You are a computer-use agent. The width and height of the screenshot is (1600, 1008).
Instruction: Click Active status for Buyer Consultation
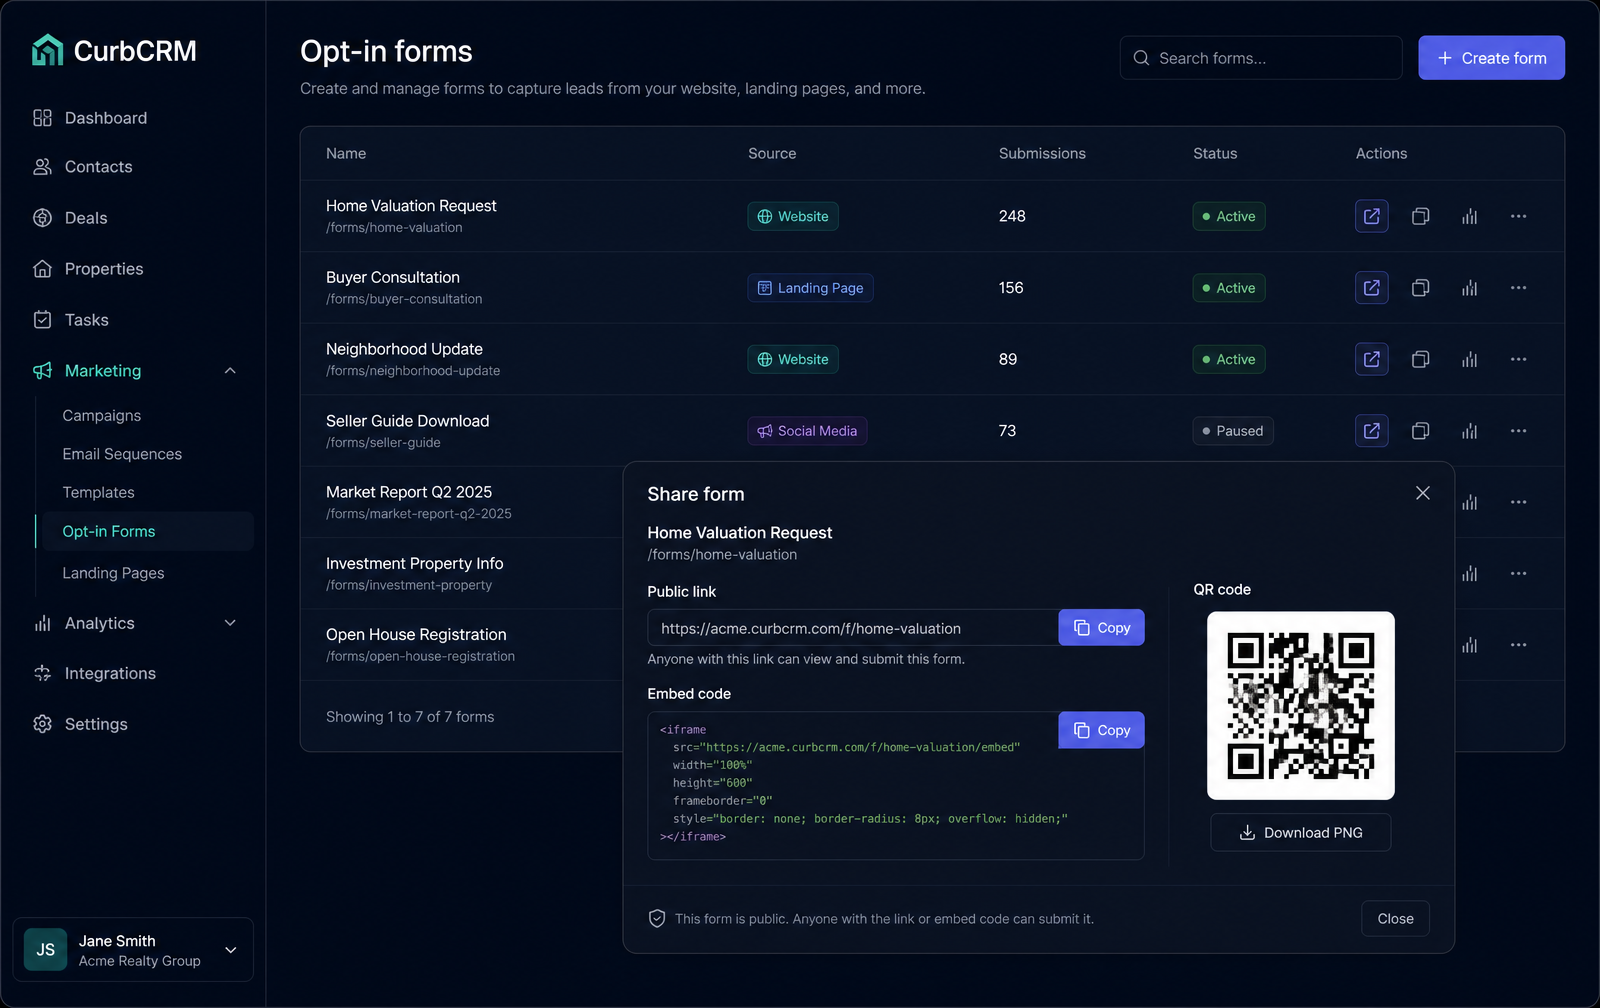click(x=1229, y=288)
